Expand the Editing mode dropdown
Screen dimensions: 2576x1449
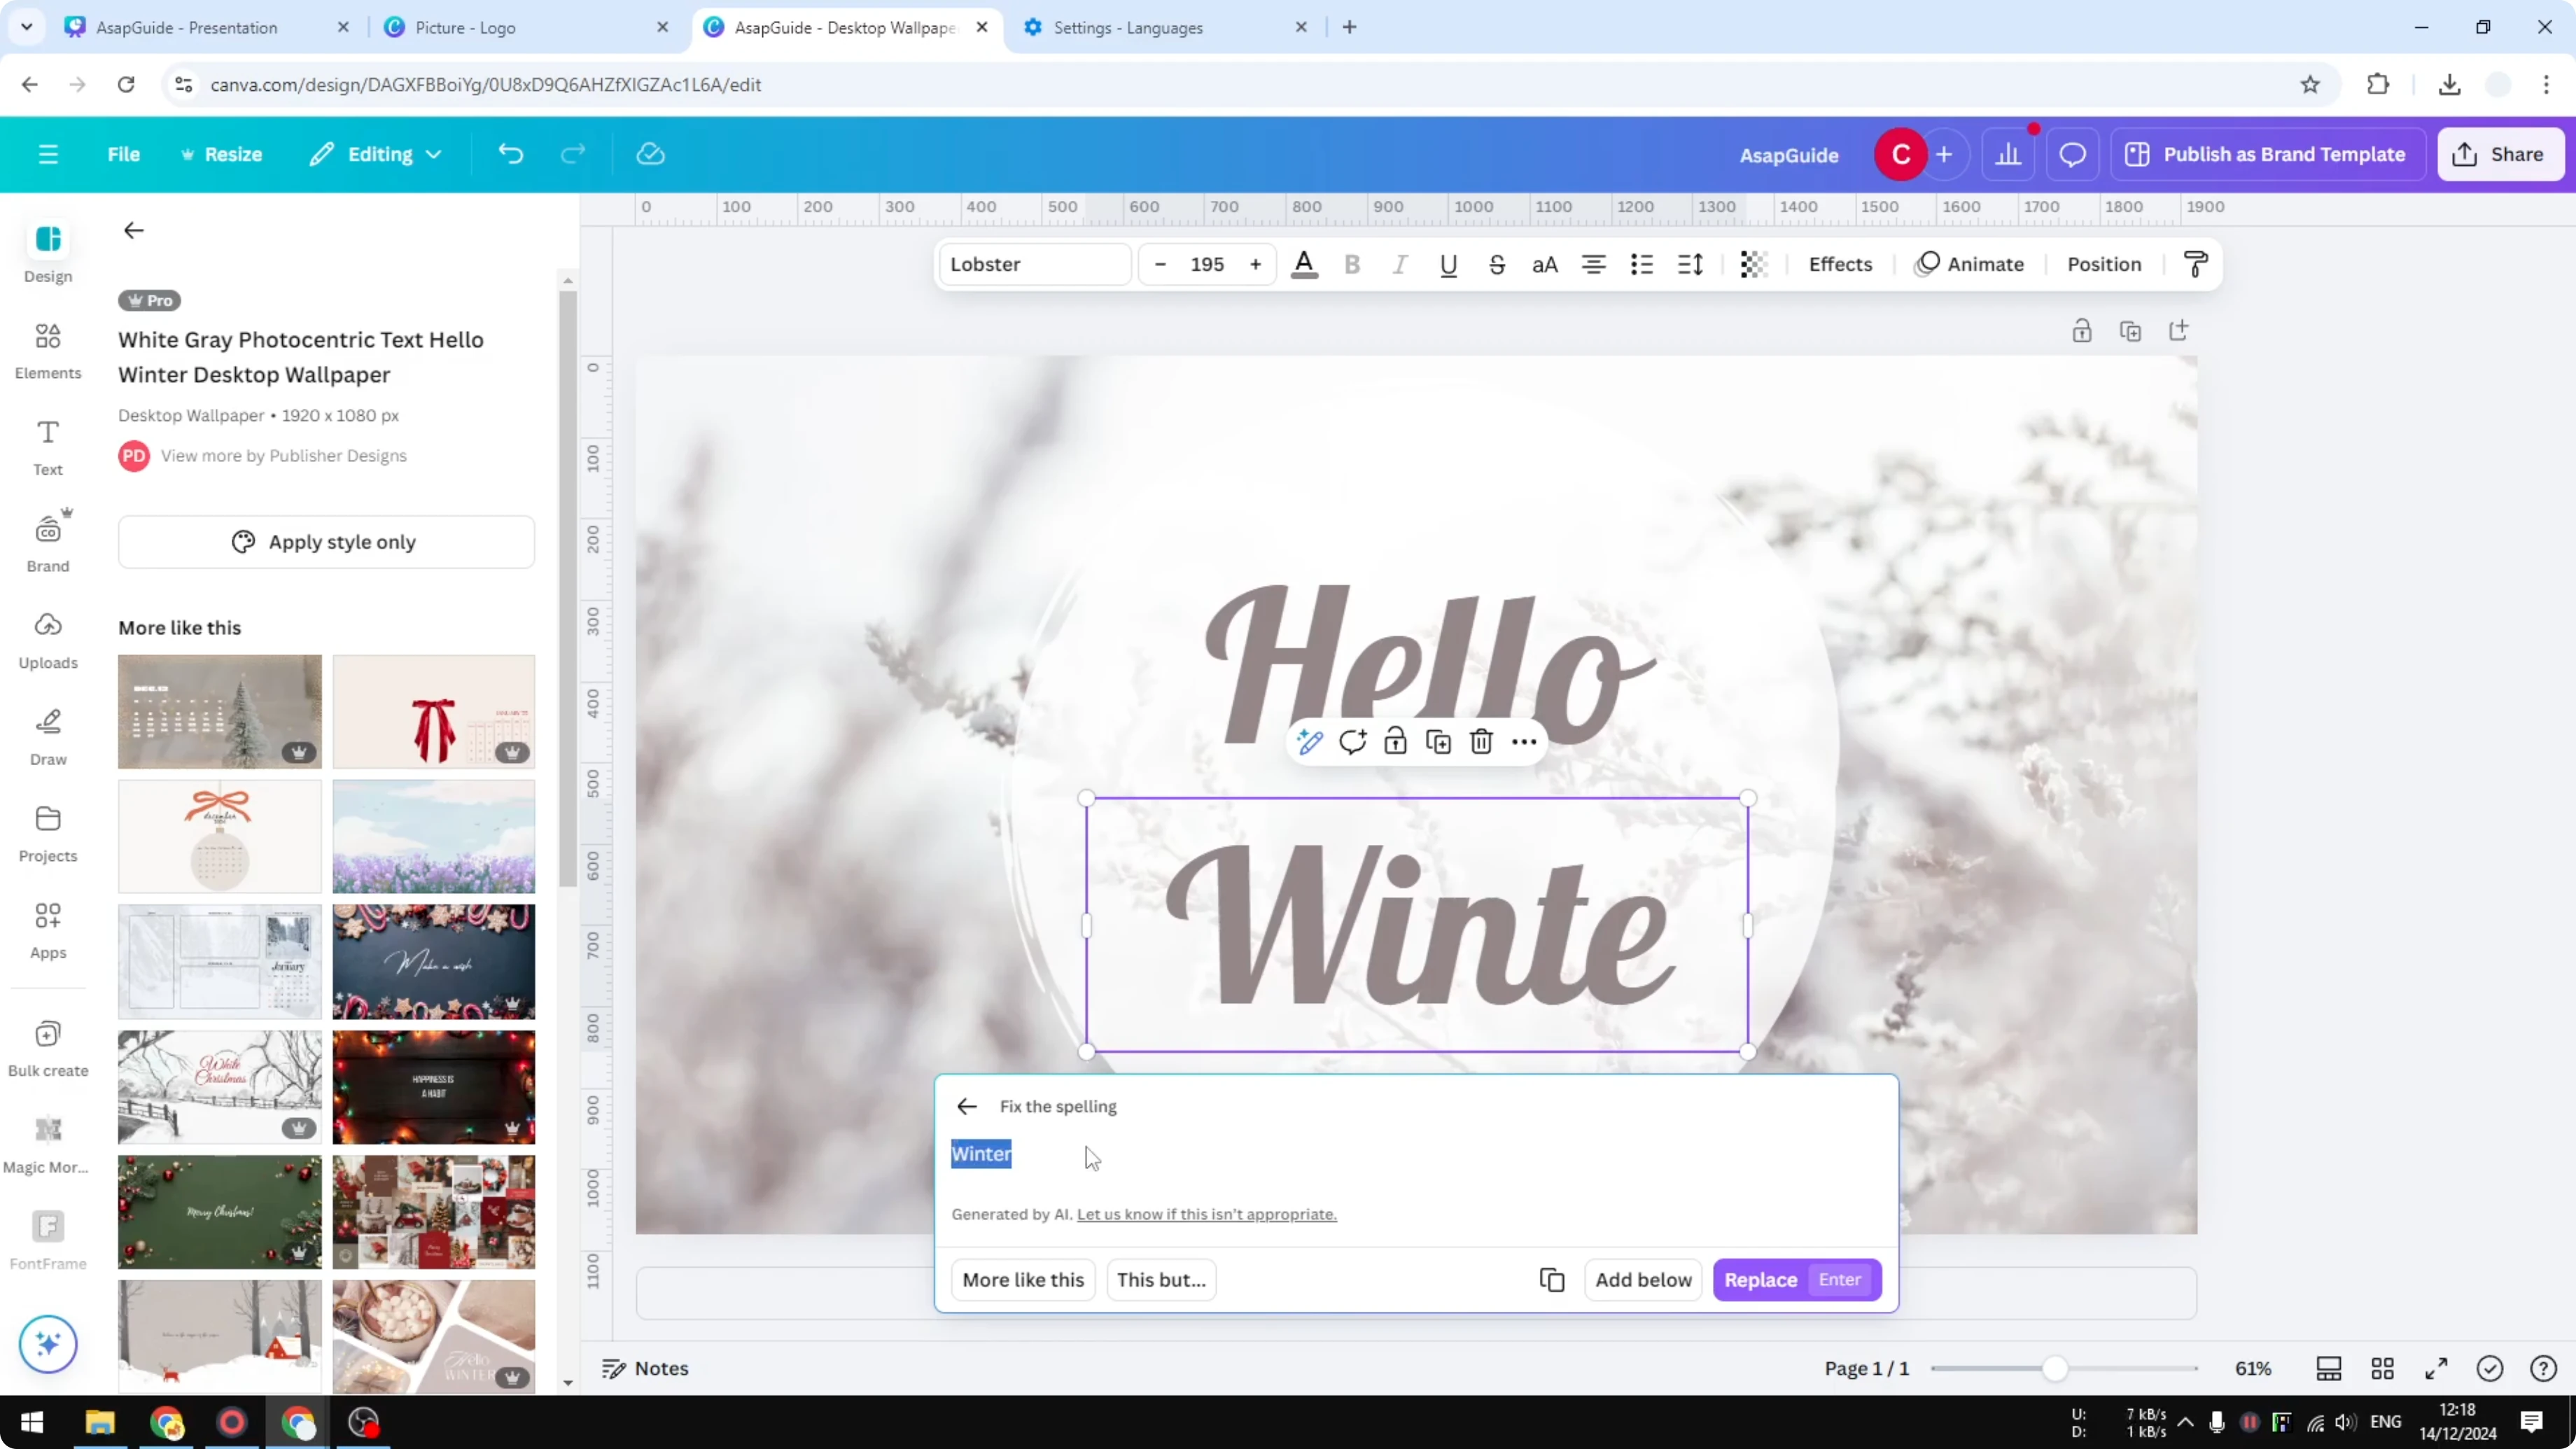pos(375,154)
